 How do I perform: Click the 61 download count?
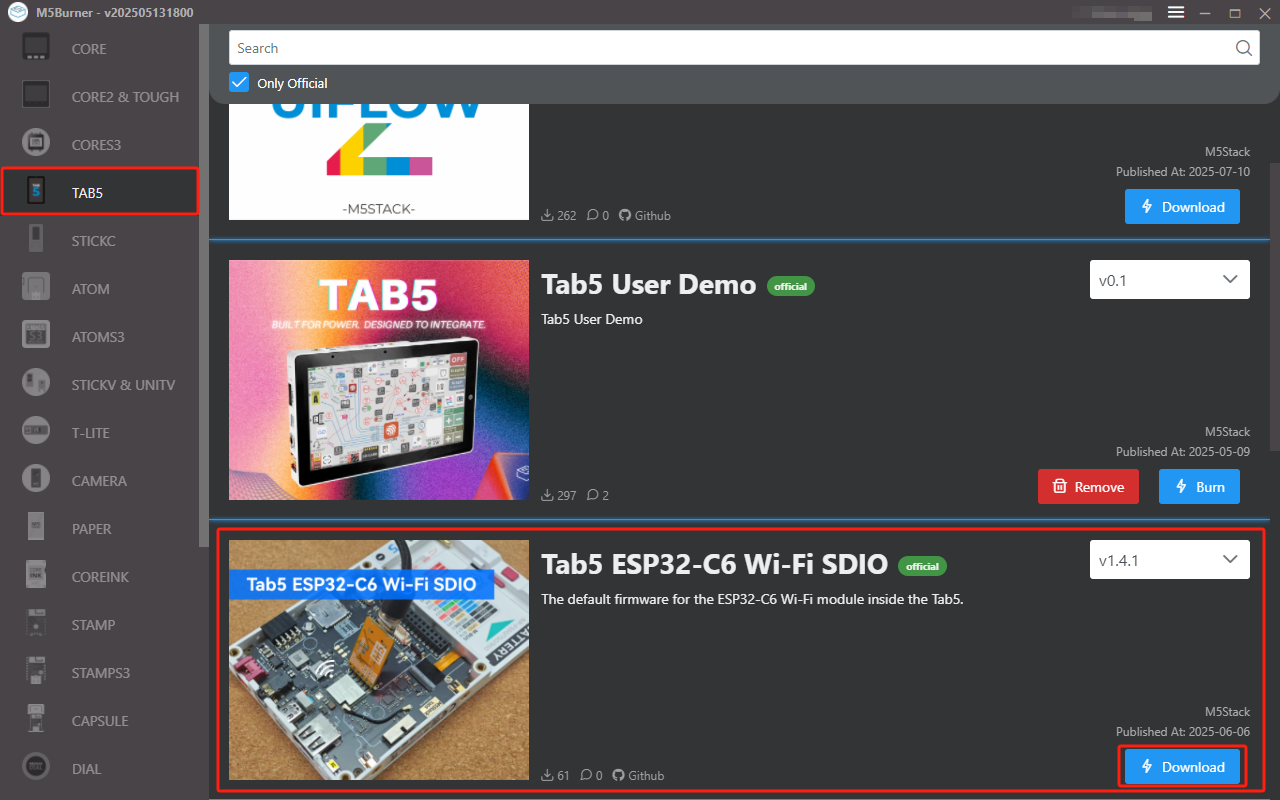(556, 775)
